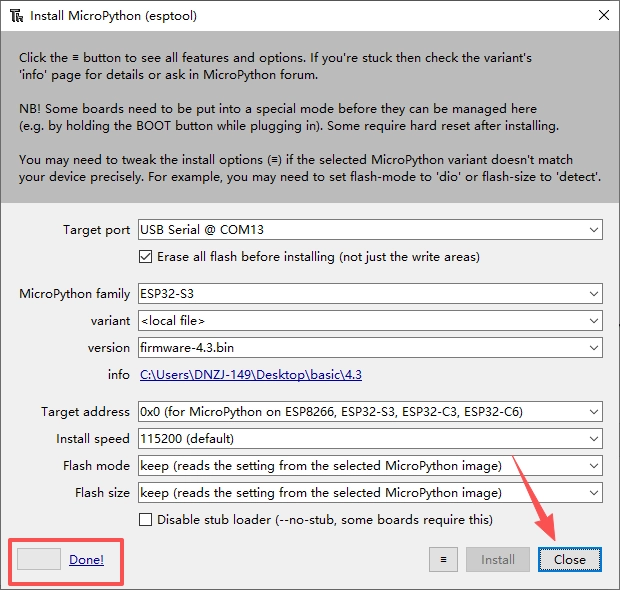Open the version dropdown showing firmware-4.3.bin
The height and width of the screenshot is (590, 620).
(x=370, y=348)
